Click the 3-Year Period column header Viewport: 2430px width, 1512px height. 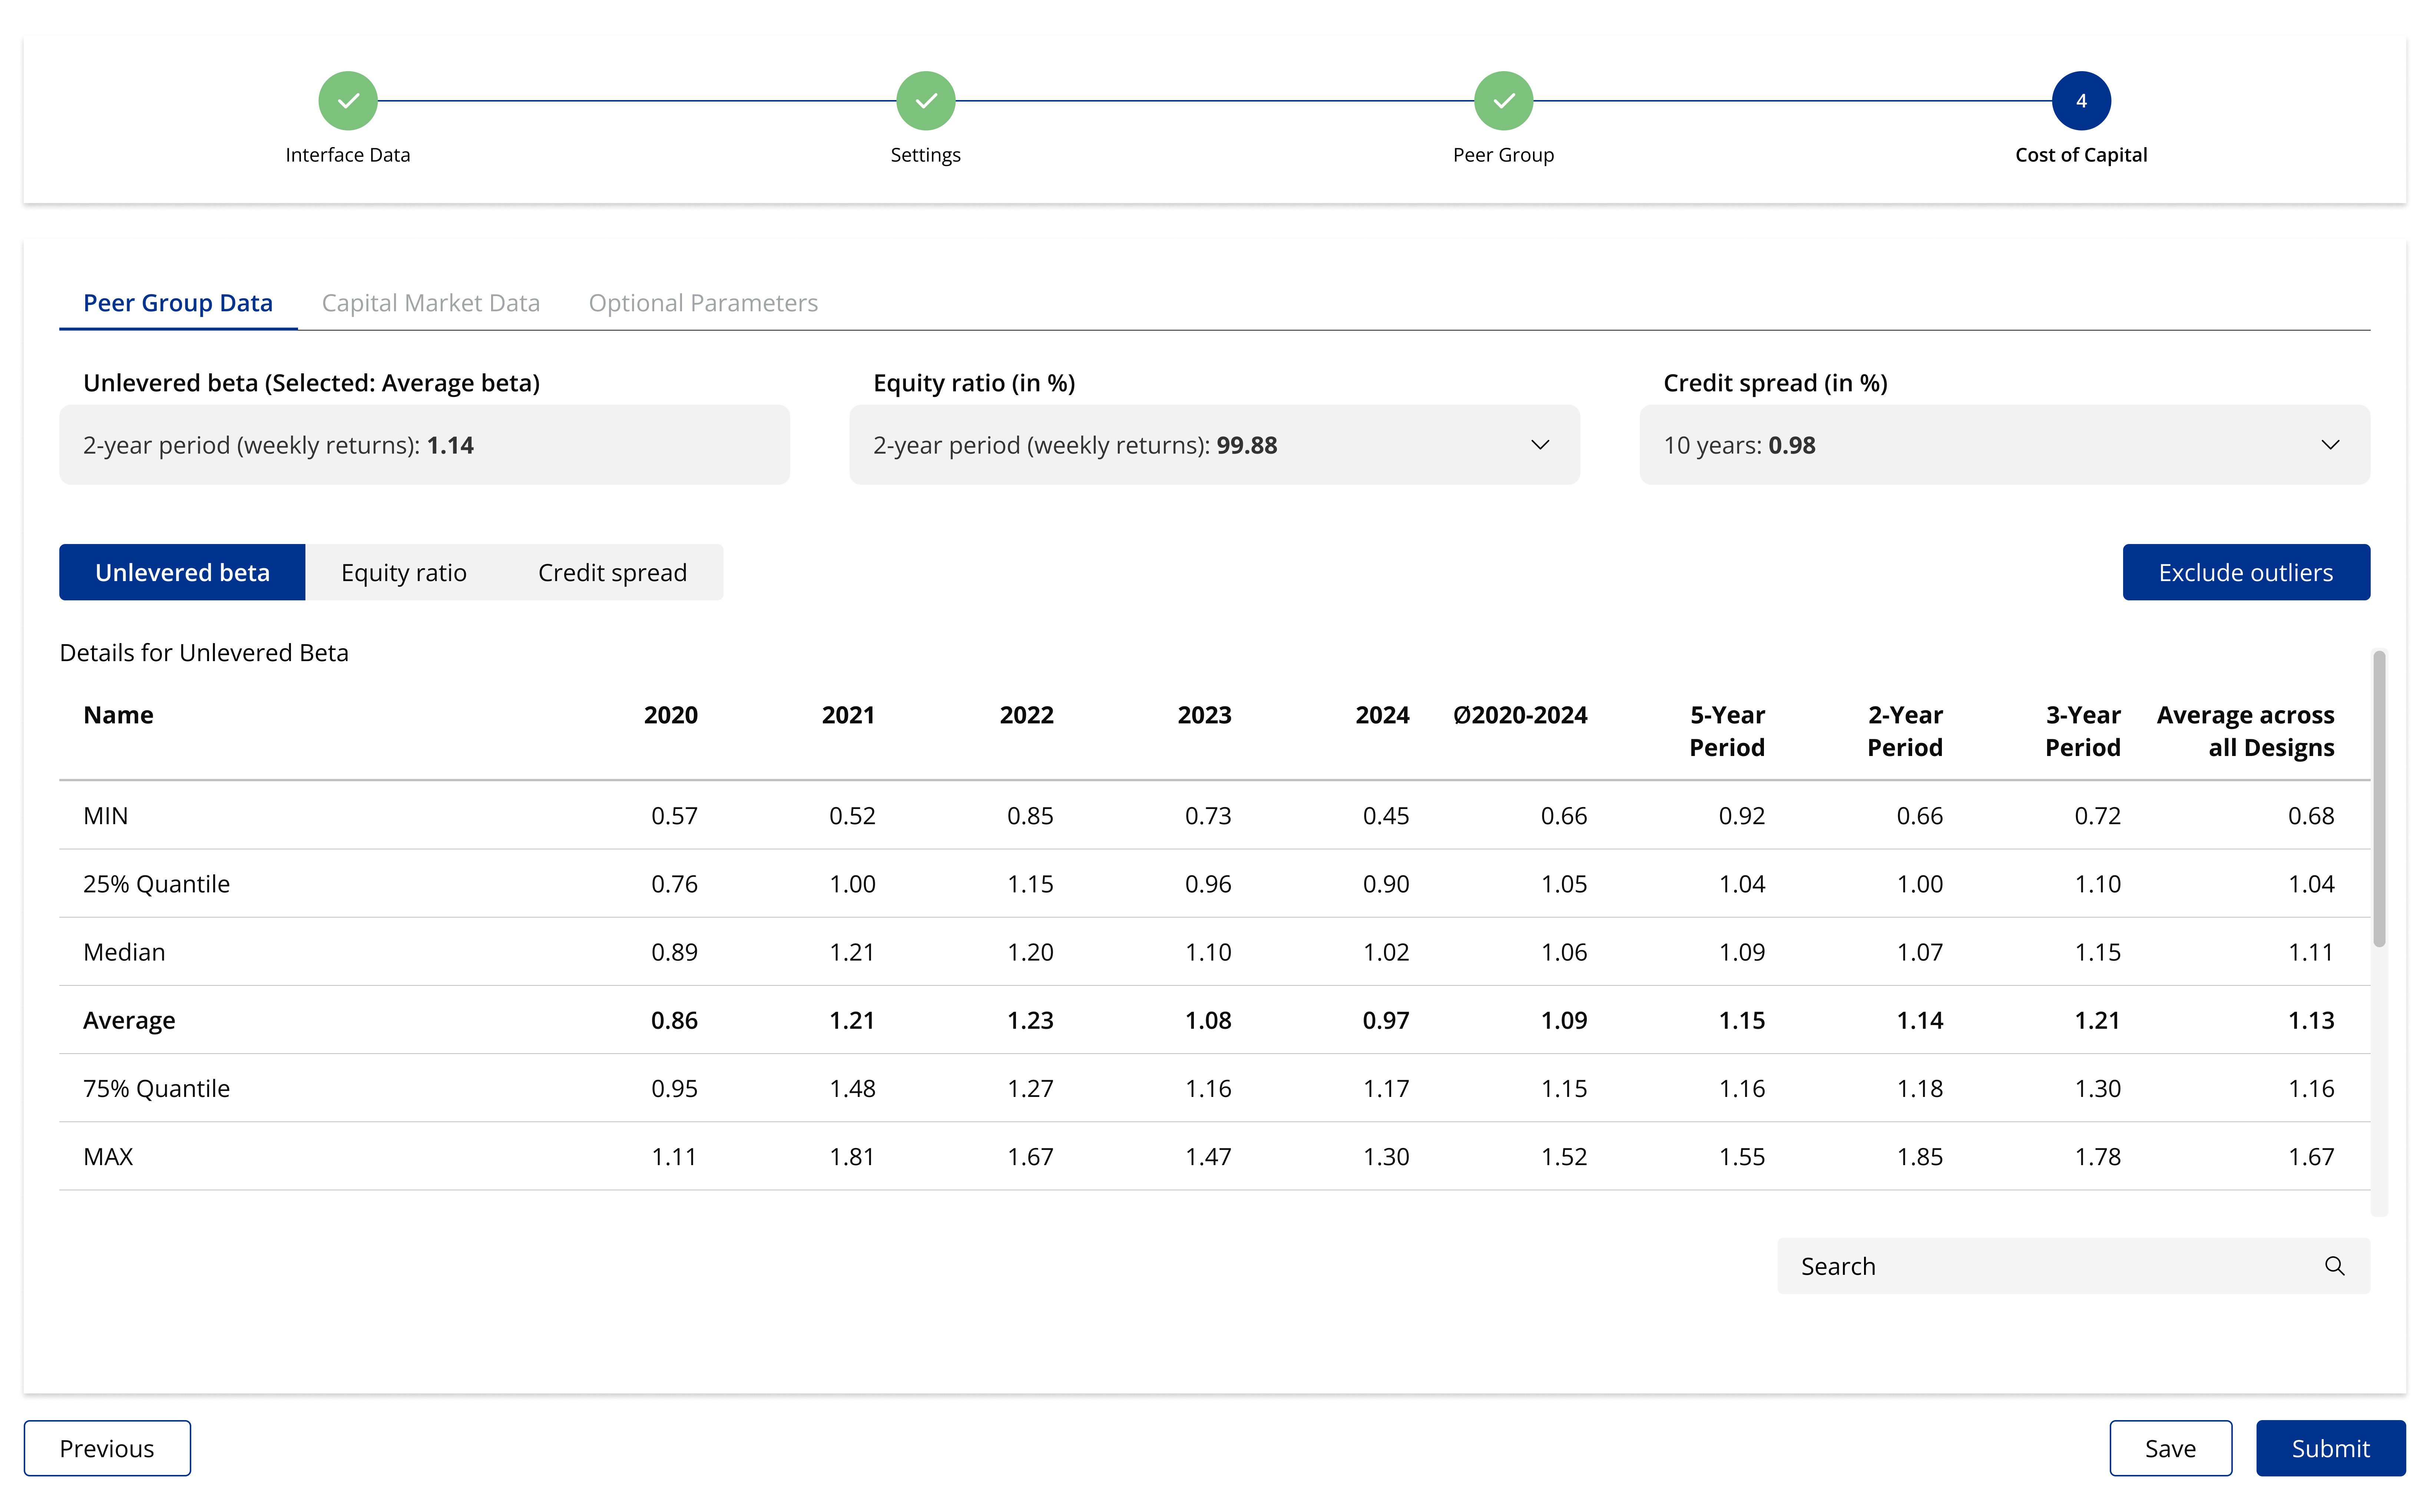(2083, 731)
